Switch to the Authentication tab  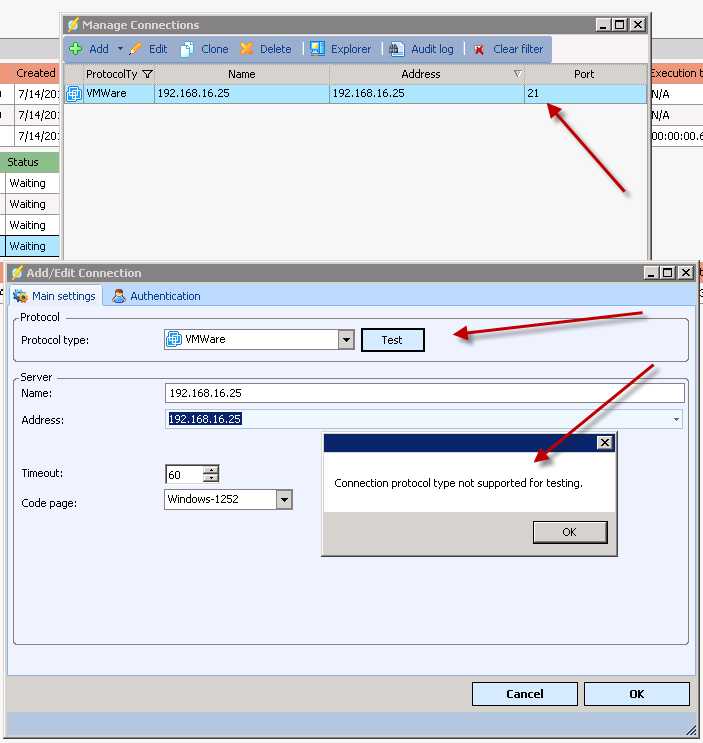click(156, 296)
